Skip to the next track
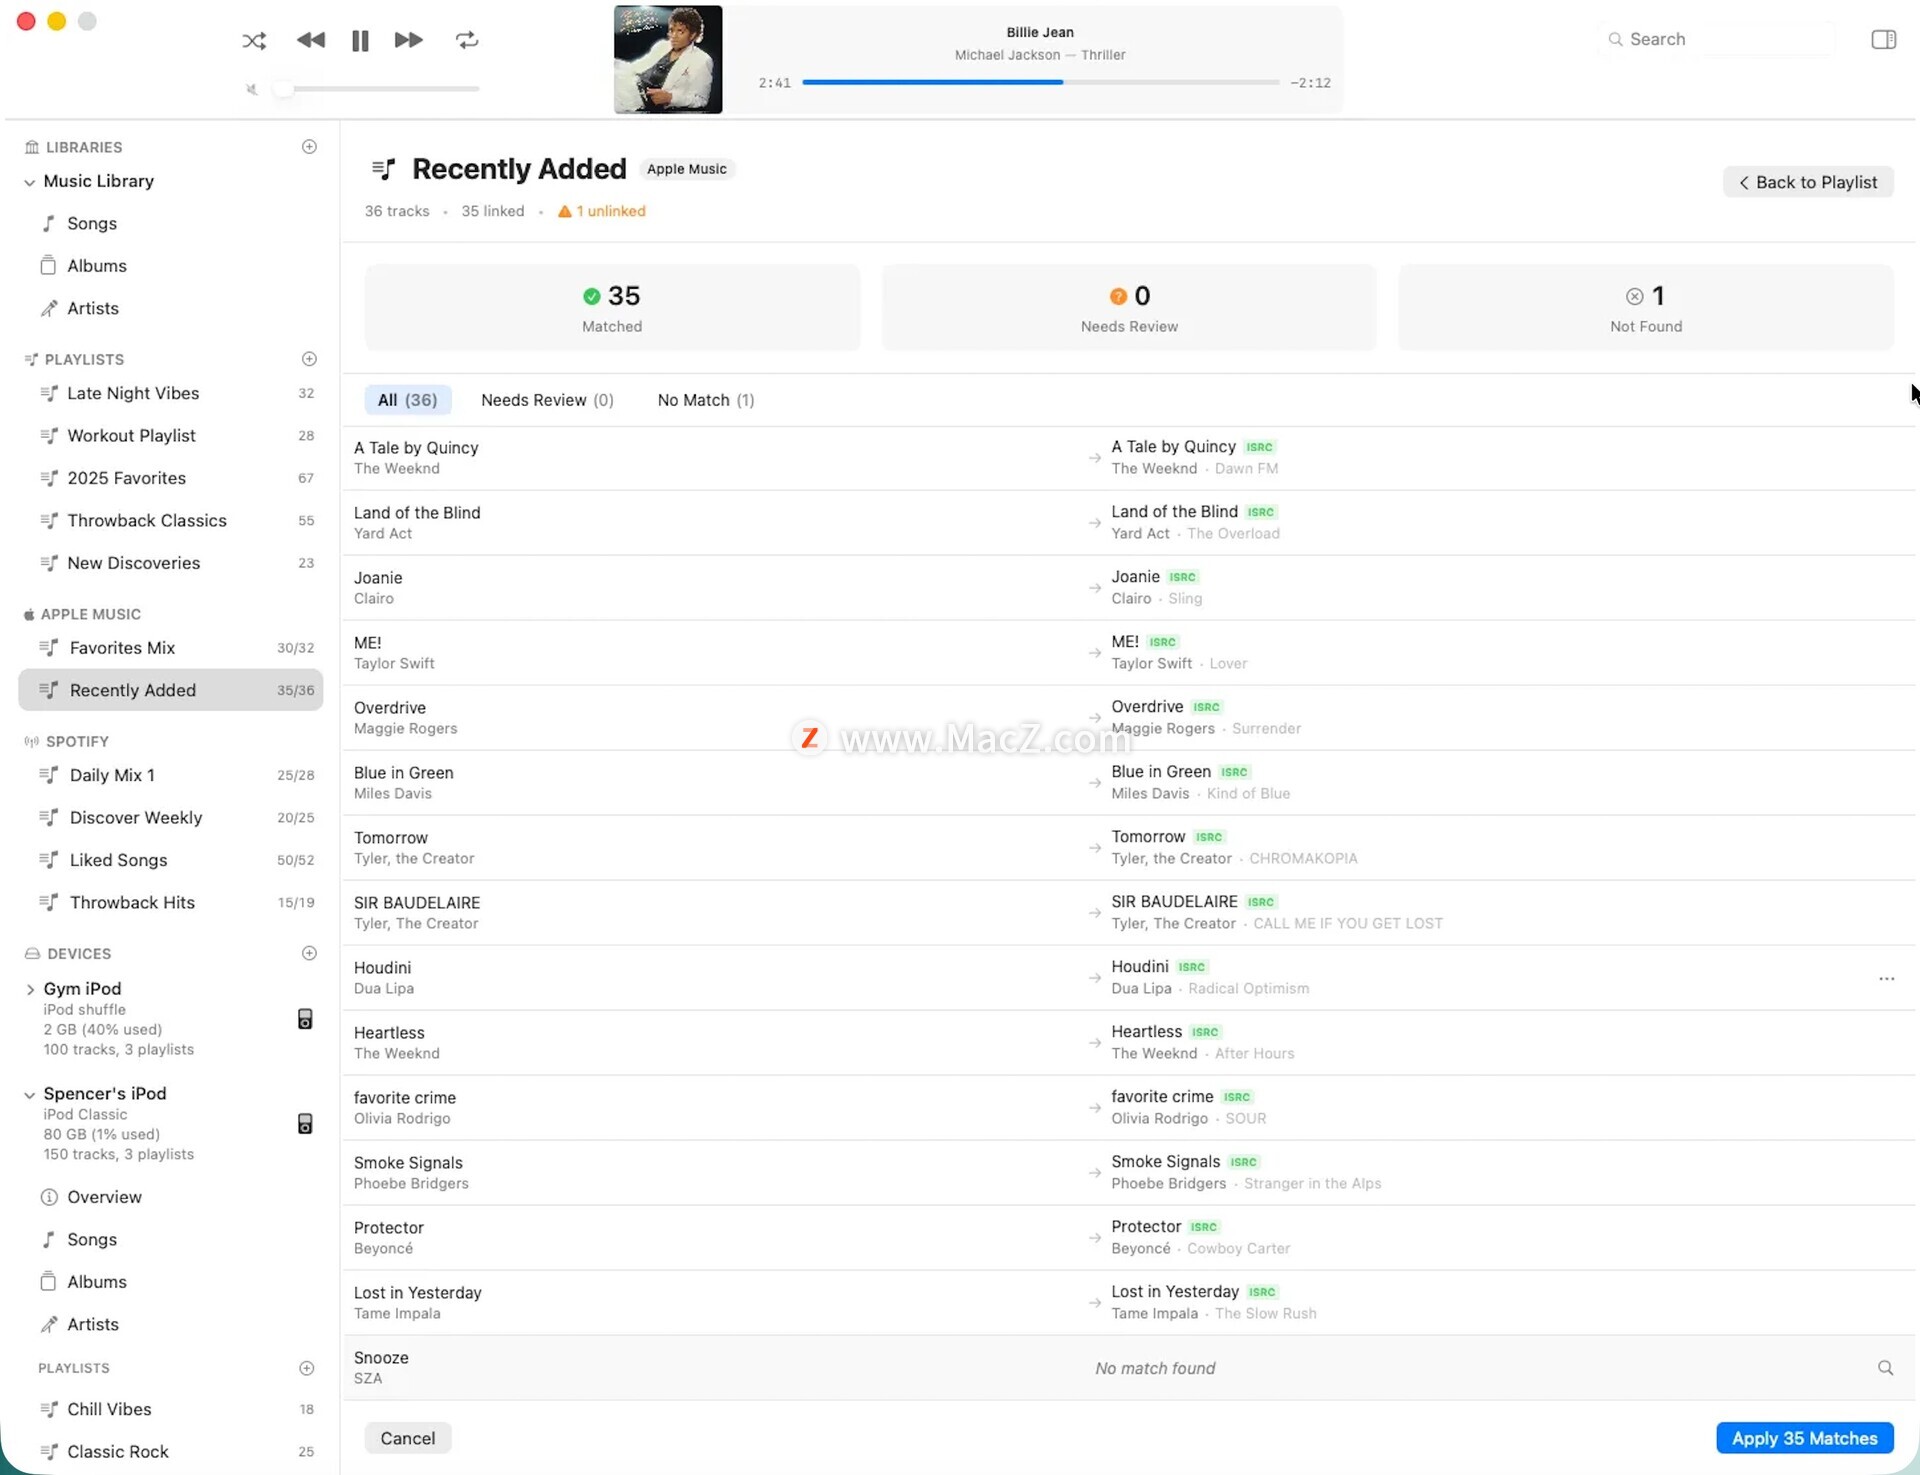Image resolution: width=1920 pixels, height=1475 pixels. [408, 40]
